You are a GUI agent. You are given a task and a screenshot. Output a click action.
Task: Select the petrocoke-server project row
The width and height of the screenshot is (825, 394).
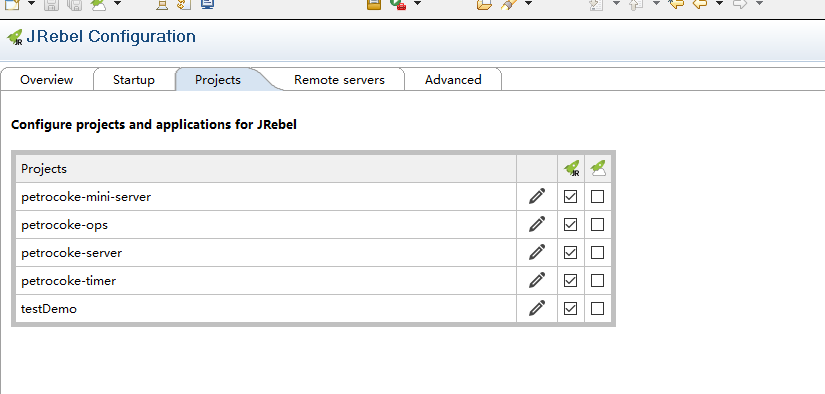click(266, 252)
